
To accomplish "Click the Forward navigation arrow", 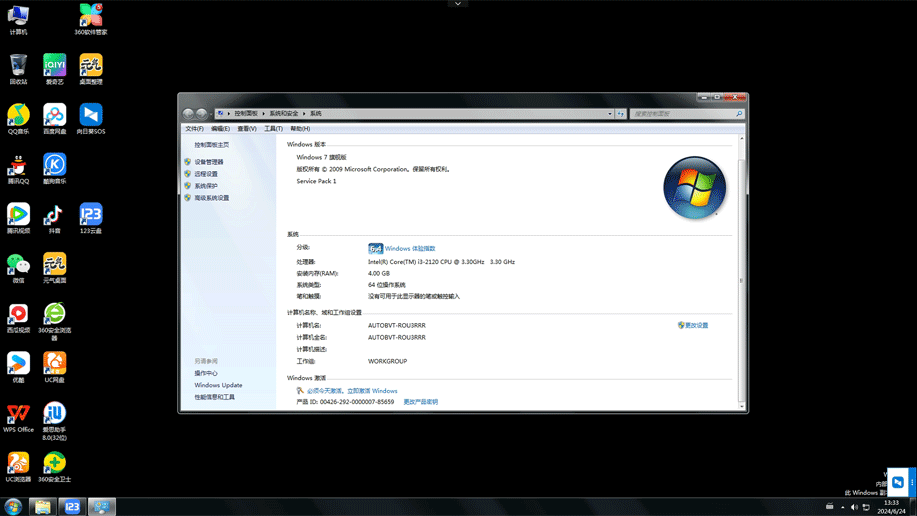I will point(202,113).
